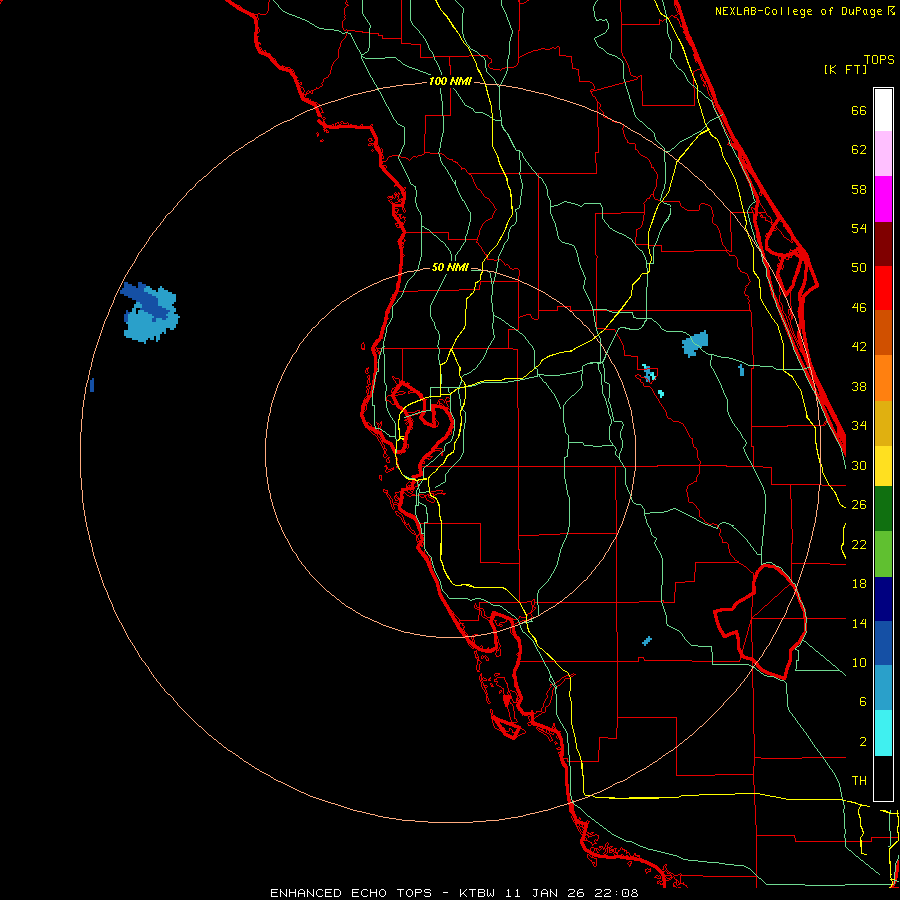Click legend value 66
900x900 pixels.
tap(859, 110)
